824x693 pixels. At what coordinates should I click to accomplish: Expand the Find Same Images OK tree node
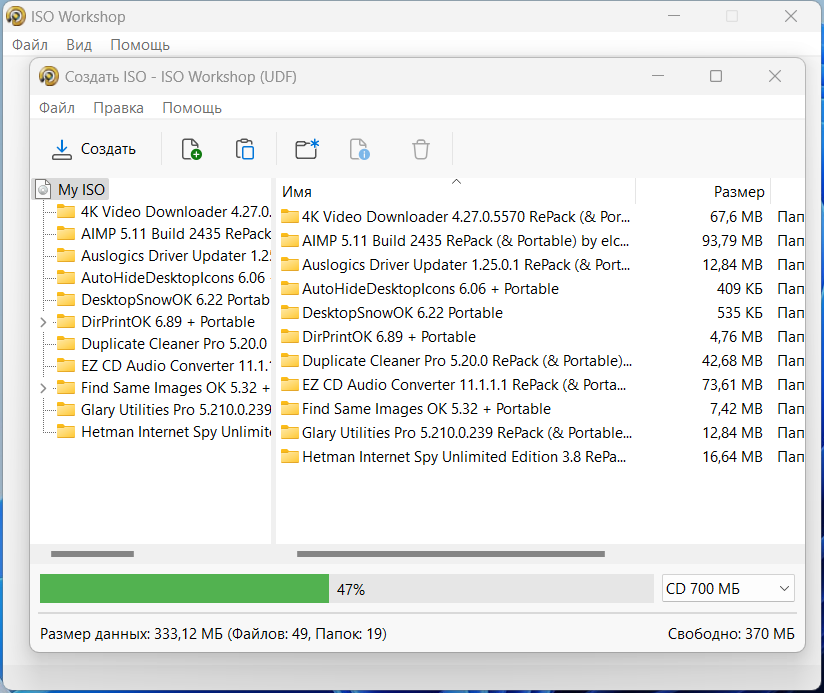coord(44,388)
